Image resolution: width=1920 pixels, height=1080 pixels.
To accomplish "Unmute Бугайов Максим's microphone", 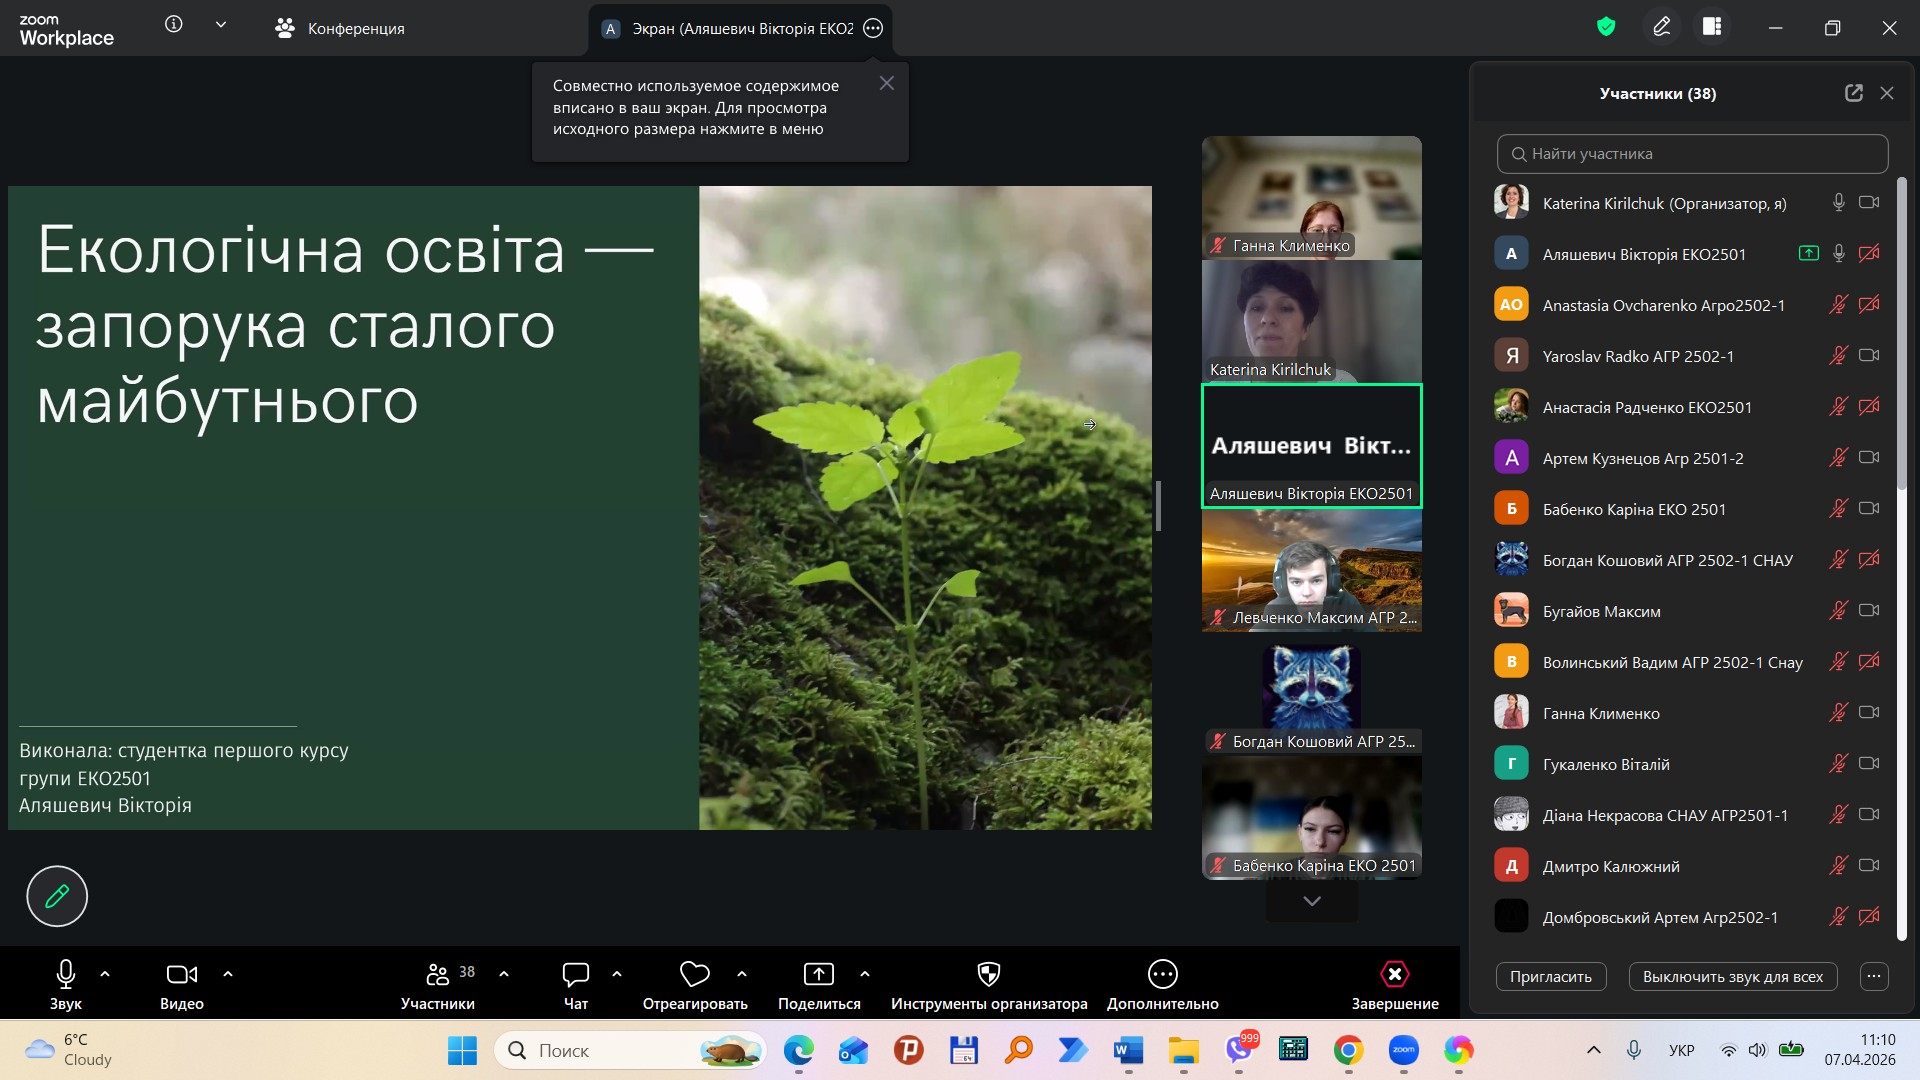I will point(1838,611).
